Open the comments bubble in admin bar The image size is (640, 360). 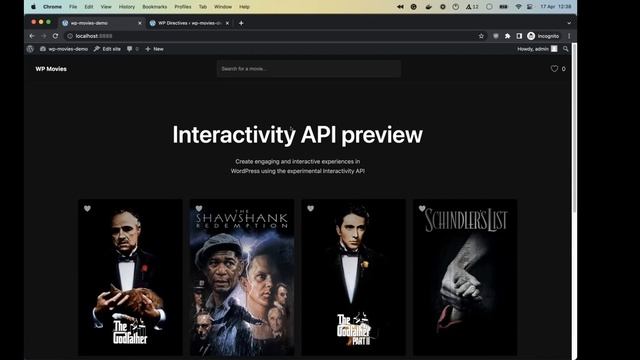pyautogui.click(x=132, y=49)
